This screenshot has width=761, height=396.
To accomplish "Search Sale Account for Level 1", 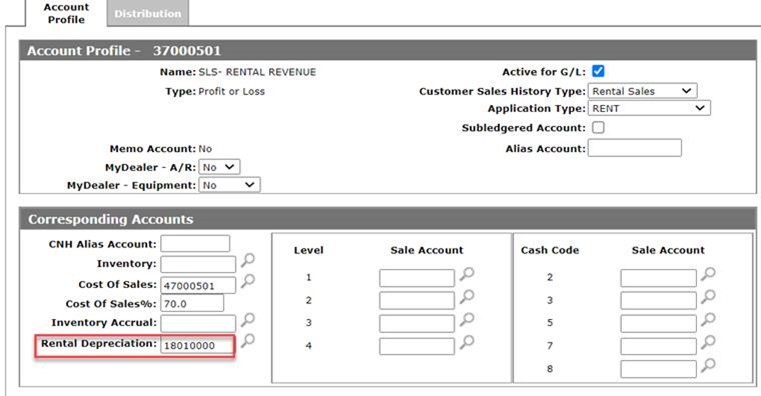I will (467, 274).
